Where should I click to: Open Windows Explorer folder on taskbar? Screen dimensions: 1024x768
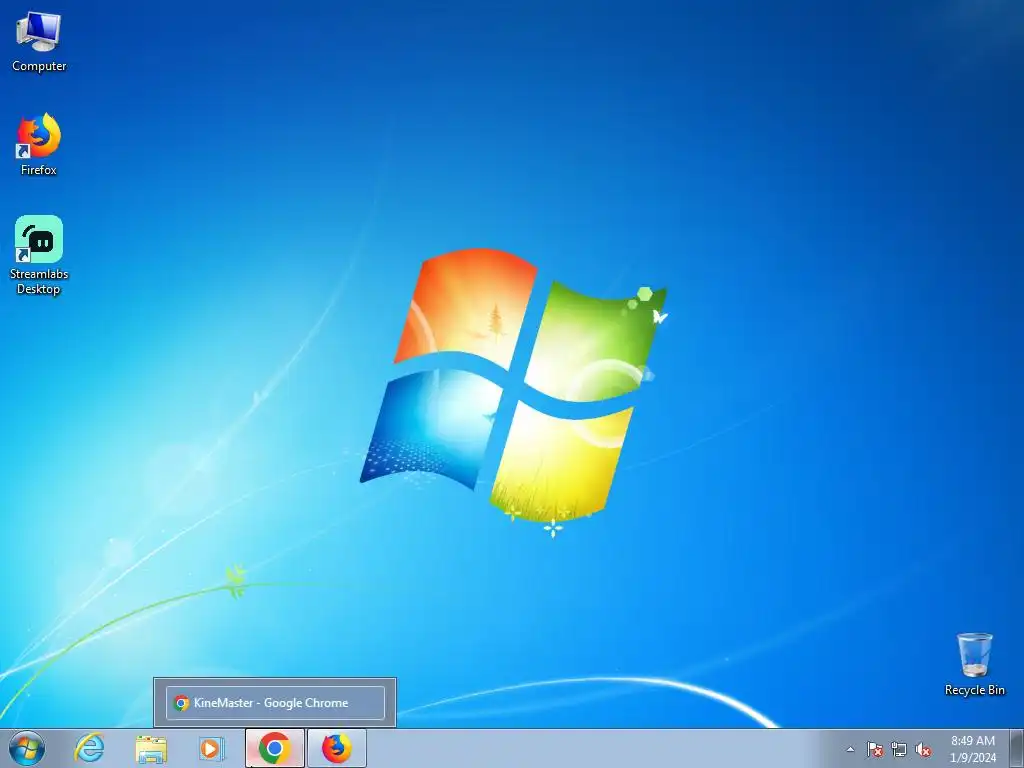151,748
